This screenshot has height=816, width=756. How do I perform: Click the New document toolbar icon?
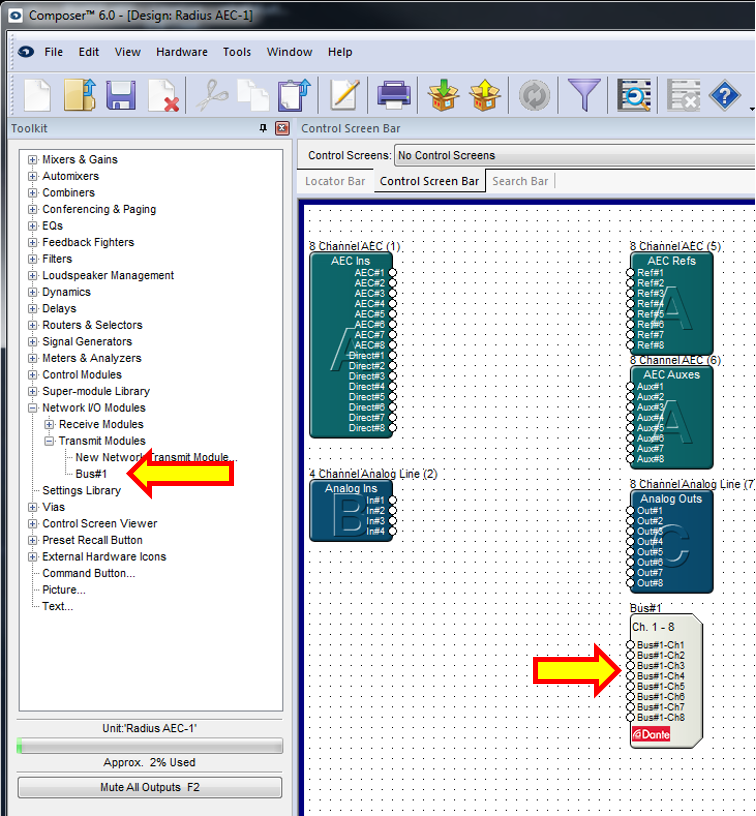pyautogui.click(x=38, y=95)
